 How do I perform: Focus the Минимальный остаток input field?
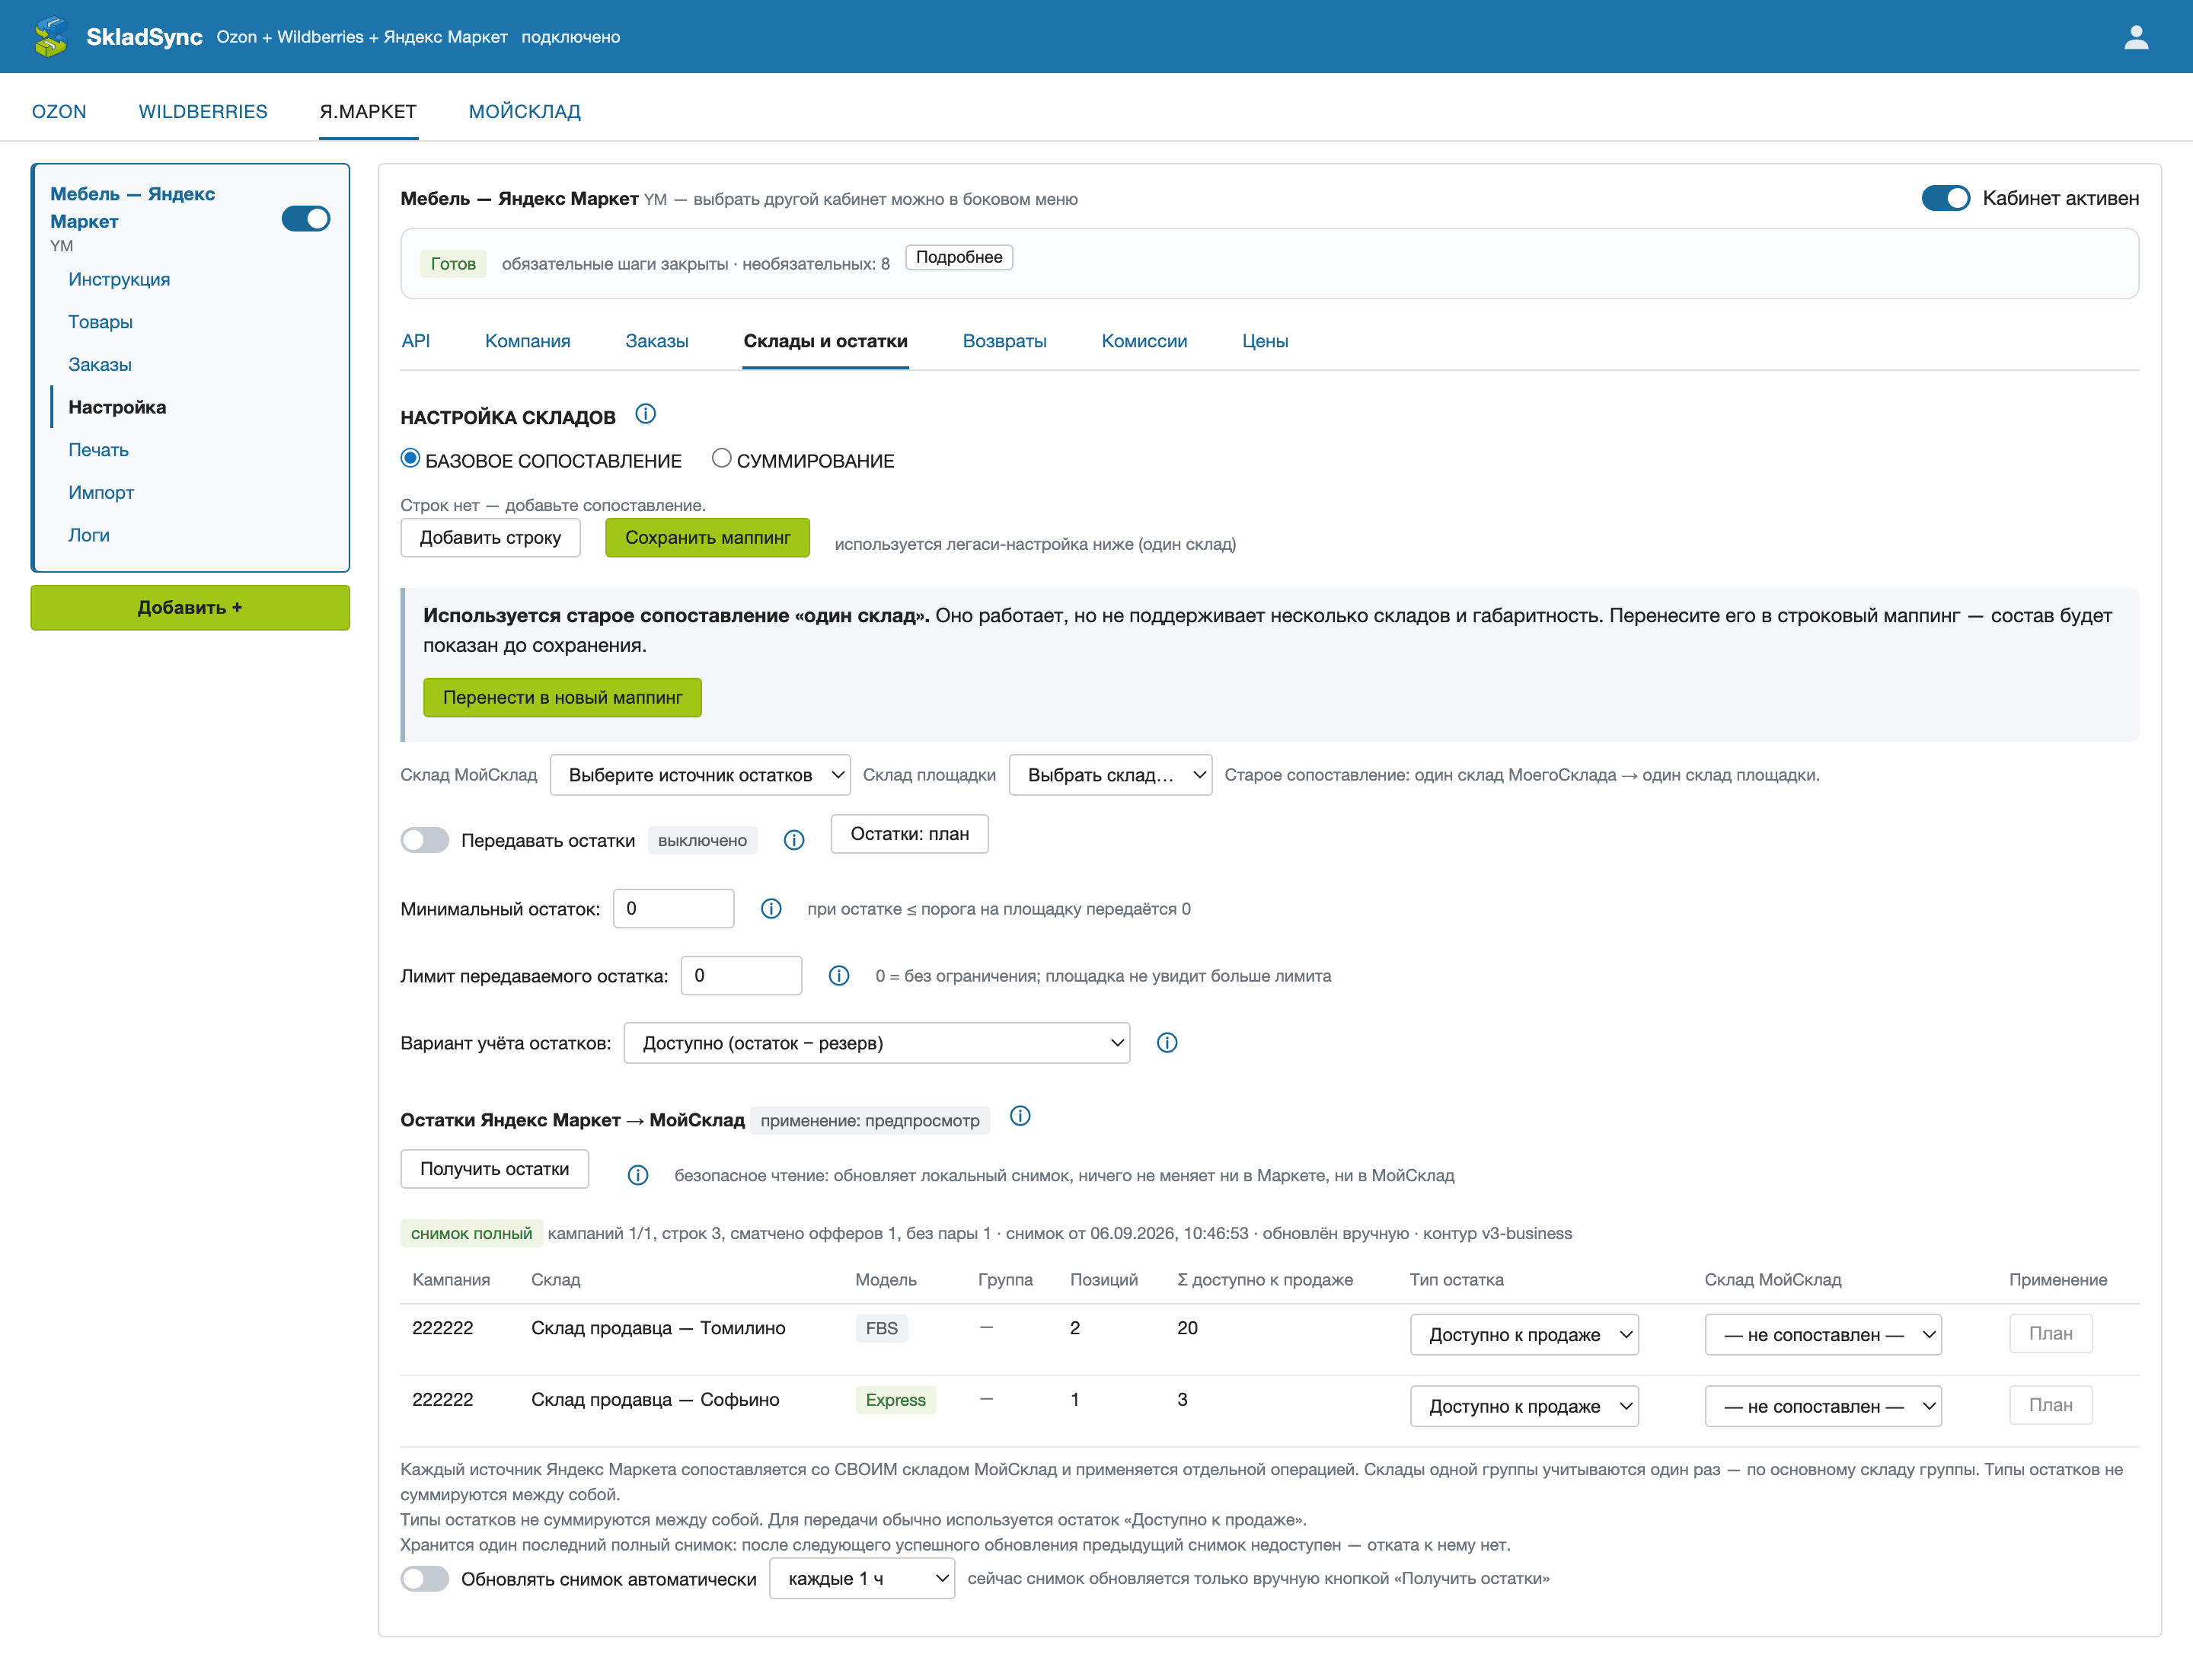click(674, 909)
